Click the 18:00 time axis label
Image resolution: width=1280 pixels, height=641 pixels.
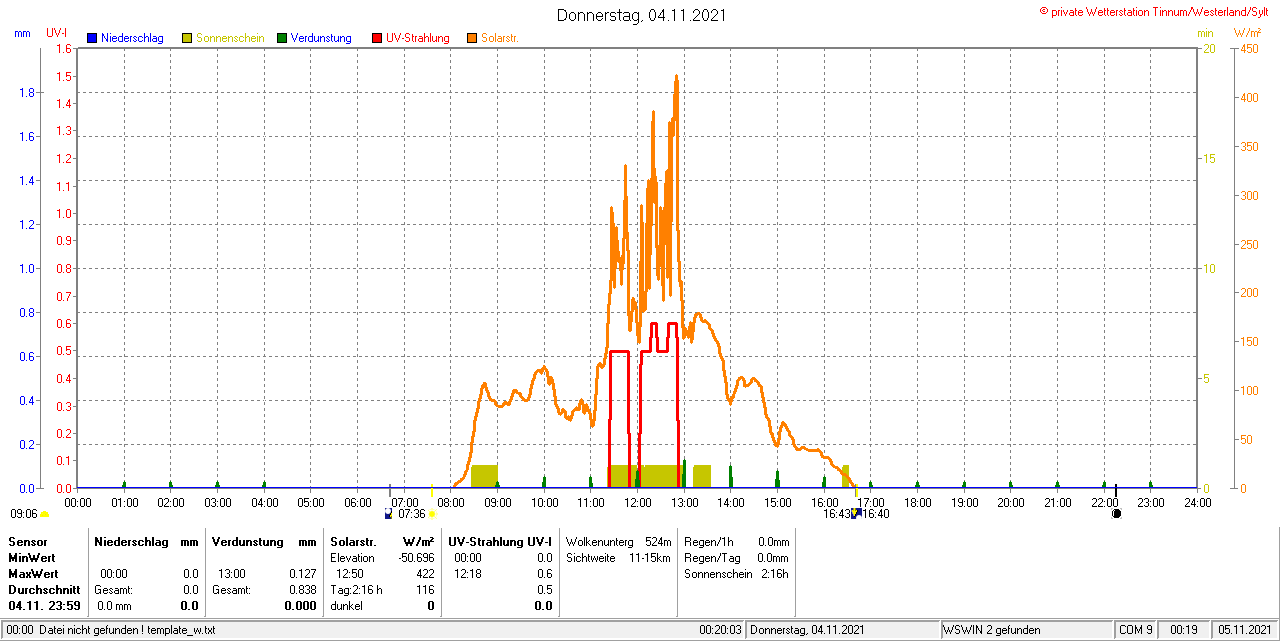(x=917, y=502)
